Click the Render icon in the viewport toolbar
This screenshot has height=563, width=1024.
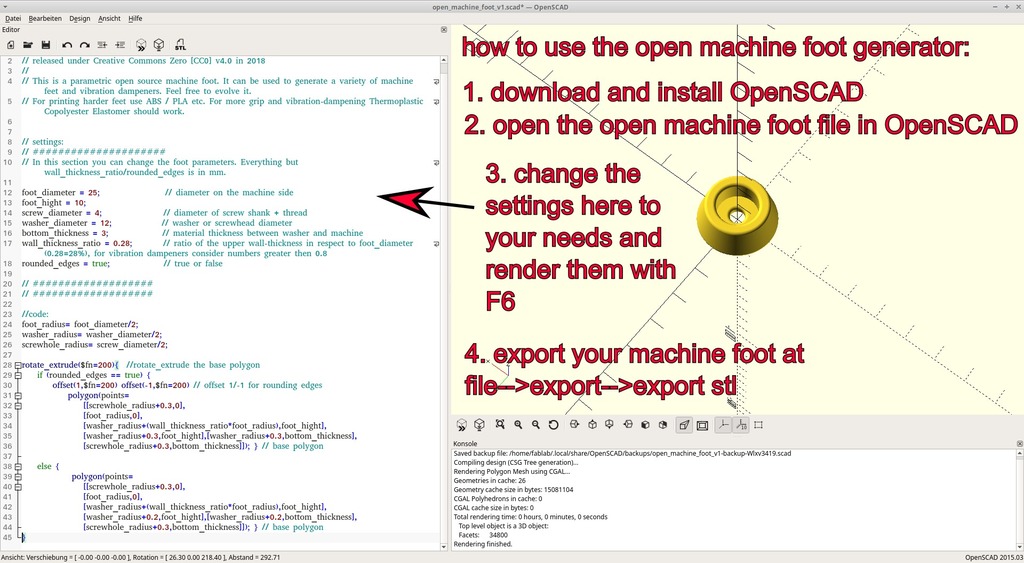(480, 425)
